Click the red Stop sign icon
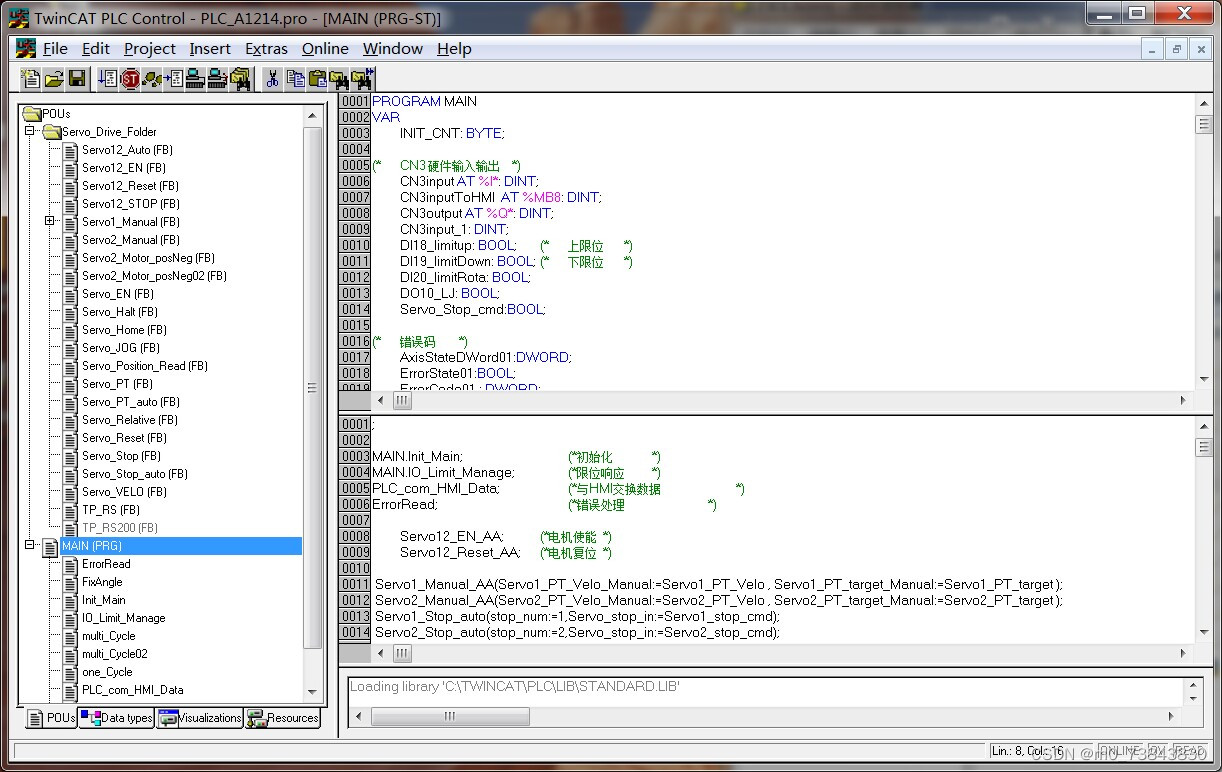Screen dimensions: 1222x772 (130, 79)
